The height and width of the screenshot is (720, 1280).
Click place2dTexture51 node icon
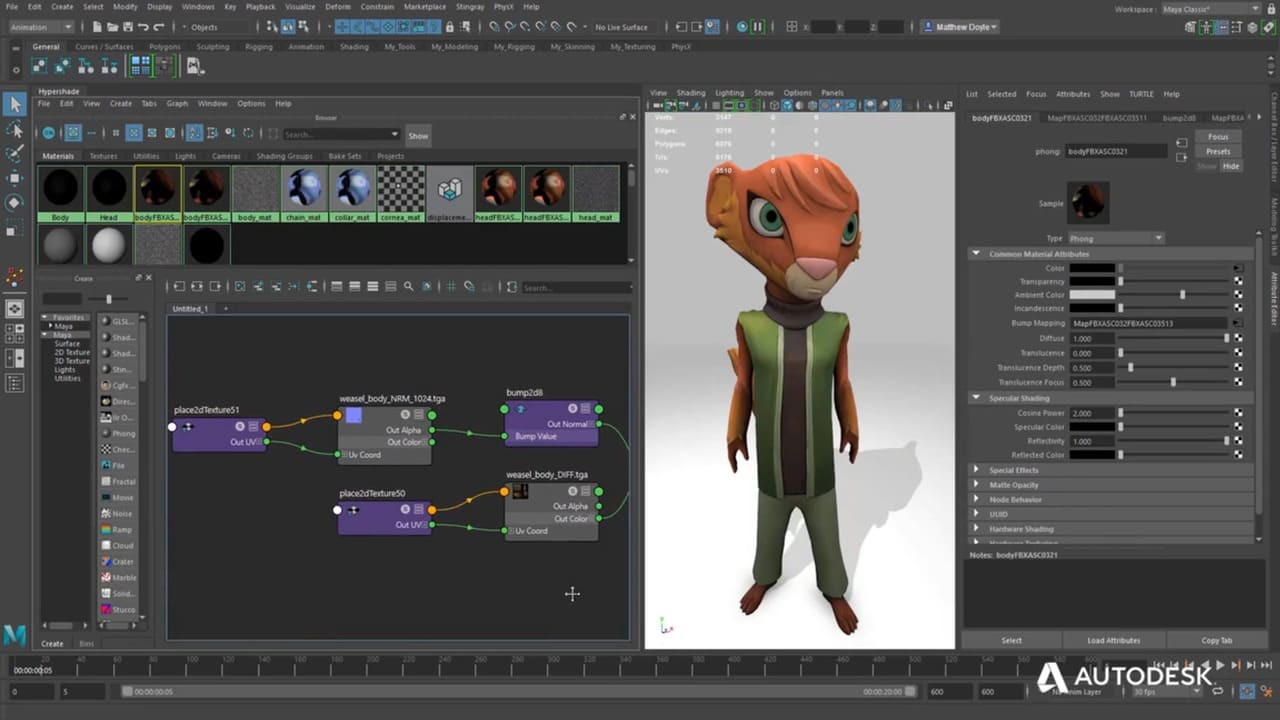pos(186,427)
